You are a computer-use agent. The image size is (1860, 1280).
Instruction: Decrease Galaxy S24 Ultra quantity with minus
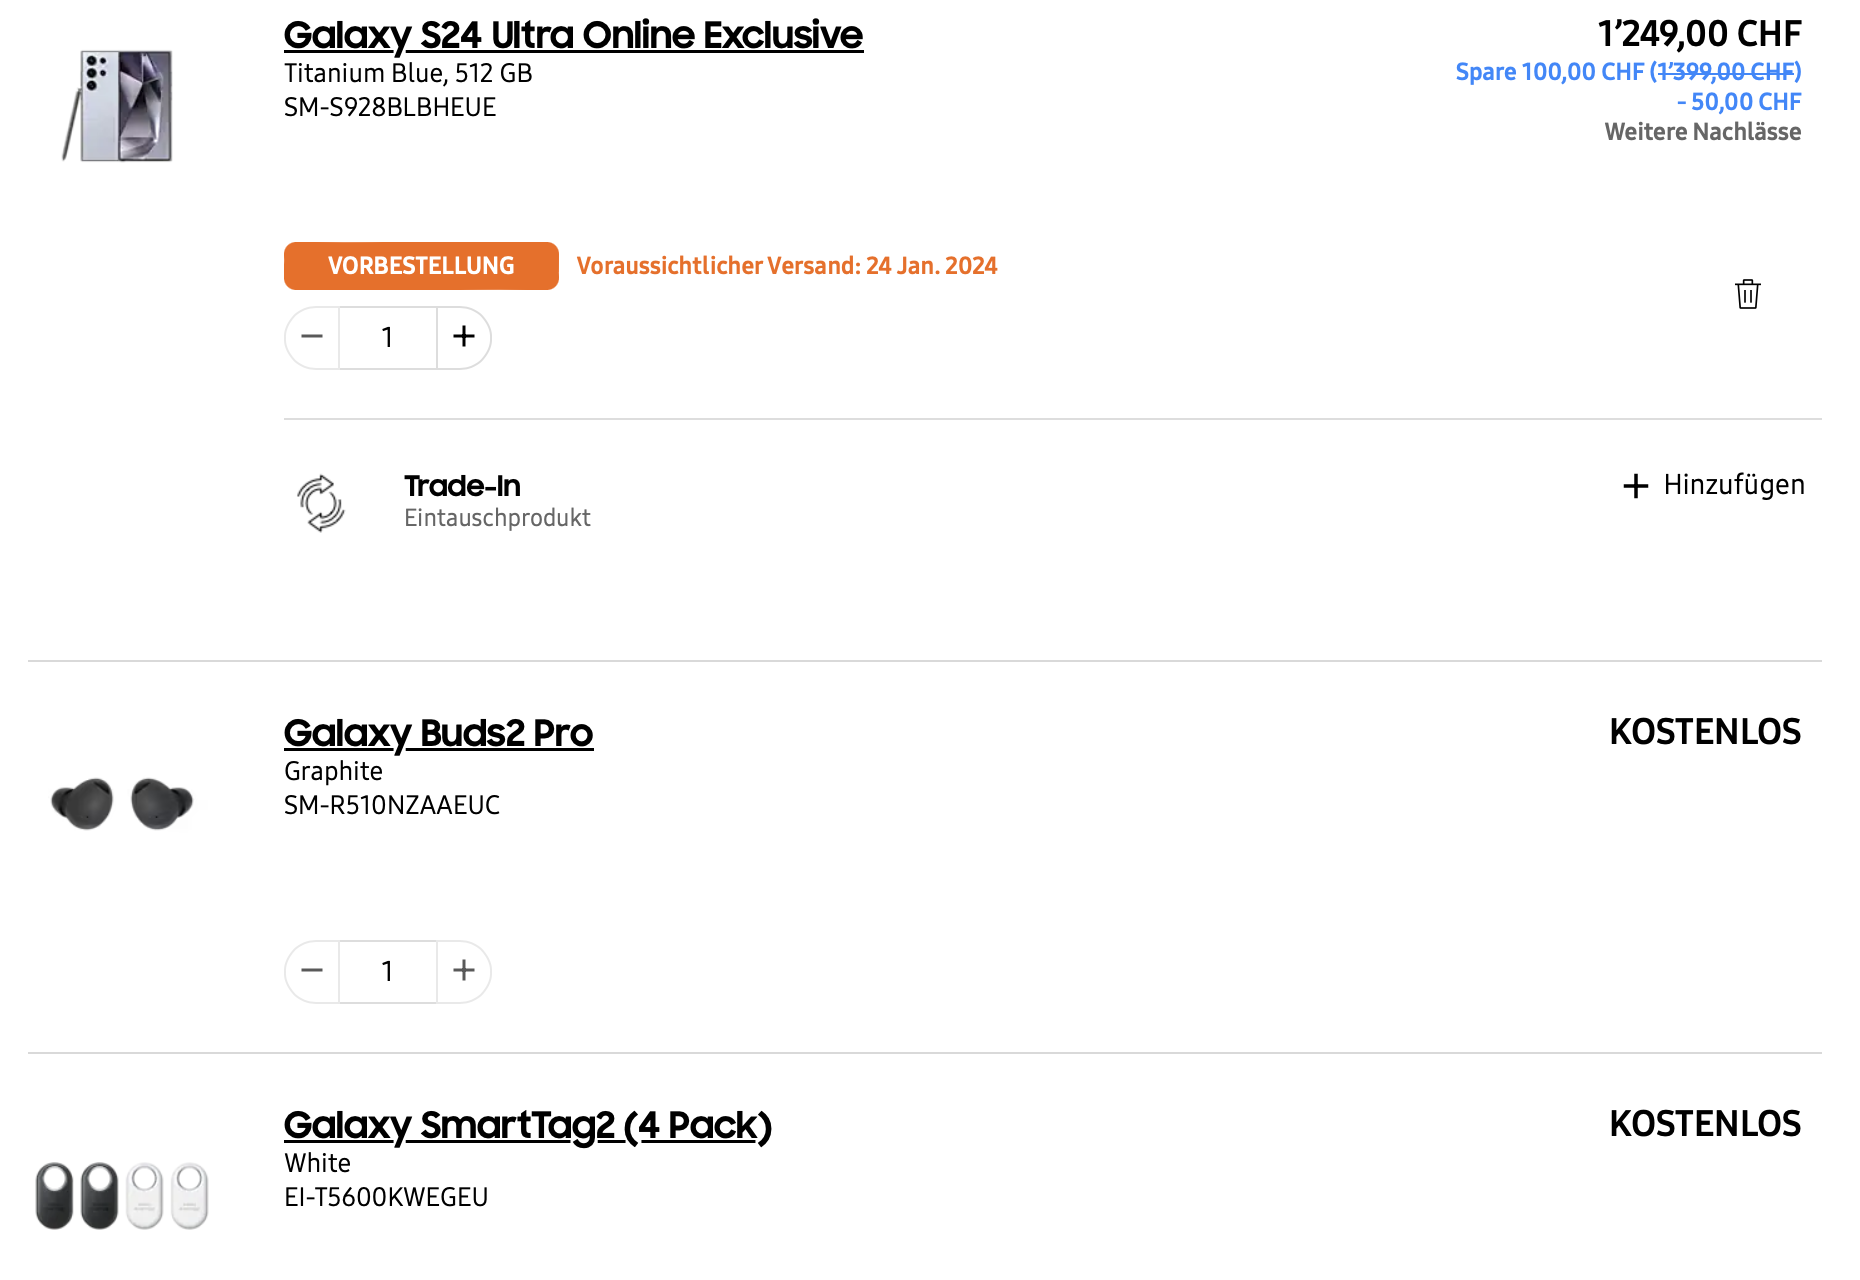312,337
